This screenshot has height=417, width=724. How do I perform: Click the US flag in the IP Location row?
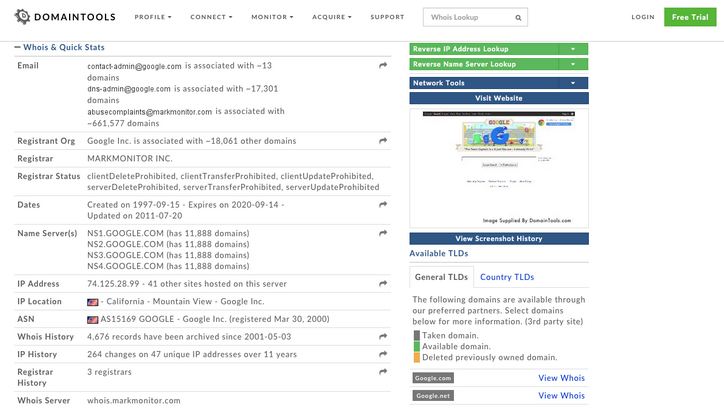point(92,302)
